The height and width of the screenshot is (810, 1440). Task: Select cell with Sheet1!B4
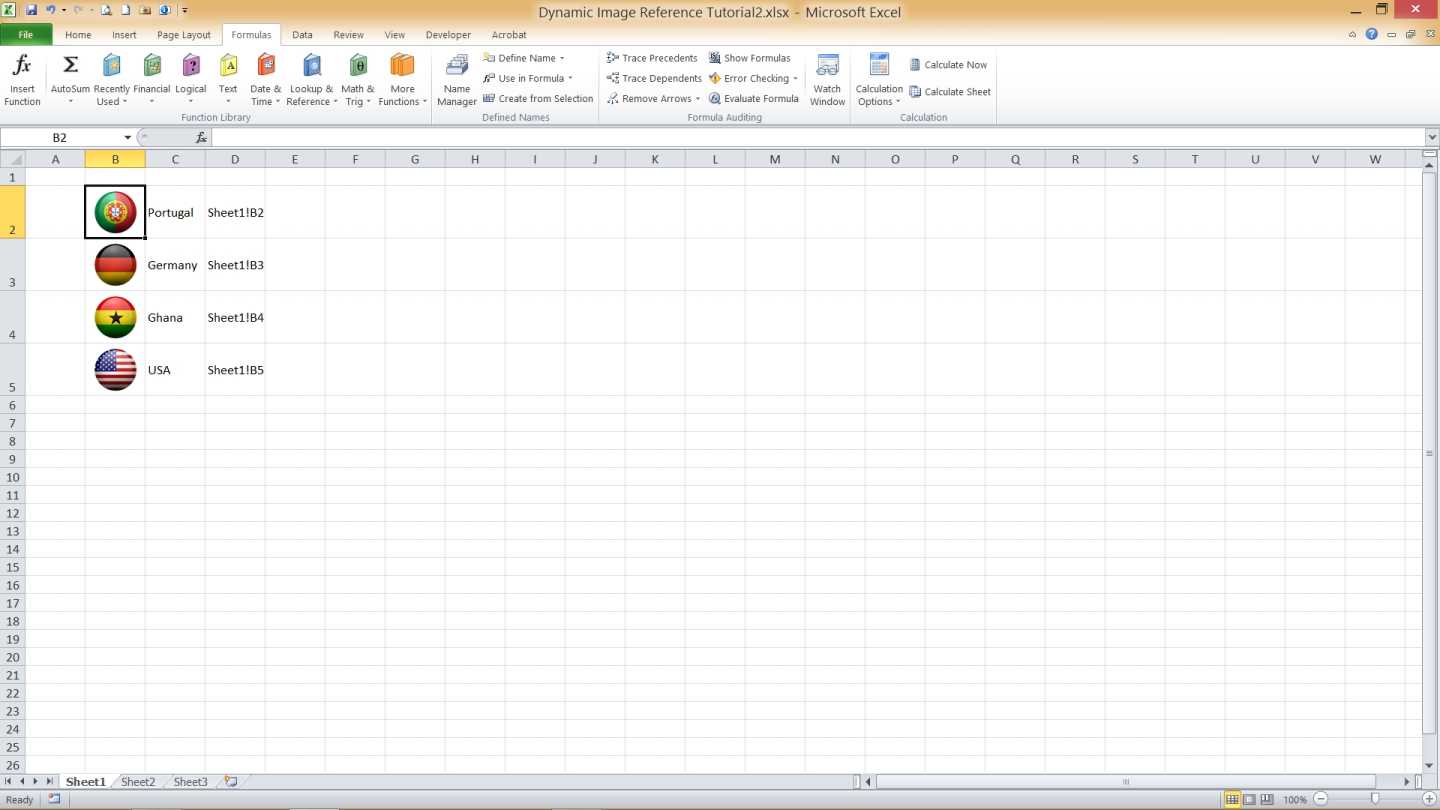pos(235,318)
